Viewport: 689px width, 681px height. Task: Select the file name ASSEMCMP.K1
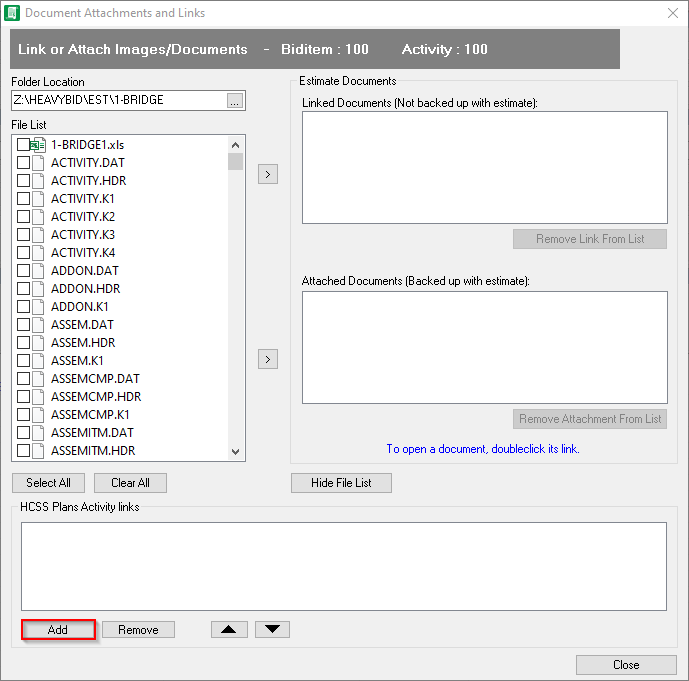pyautogui.click(x=90, y=415)
